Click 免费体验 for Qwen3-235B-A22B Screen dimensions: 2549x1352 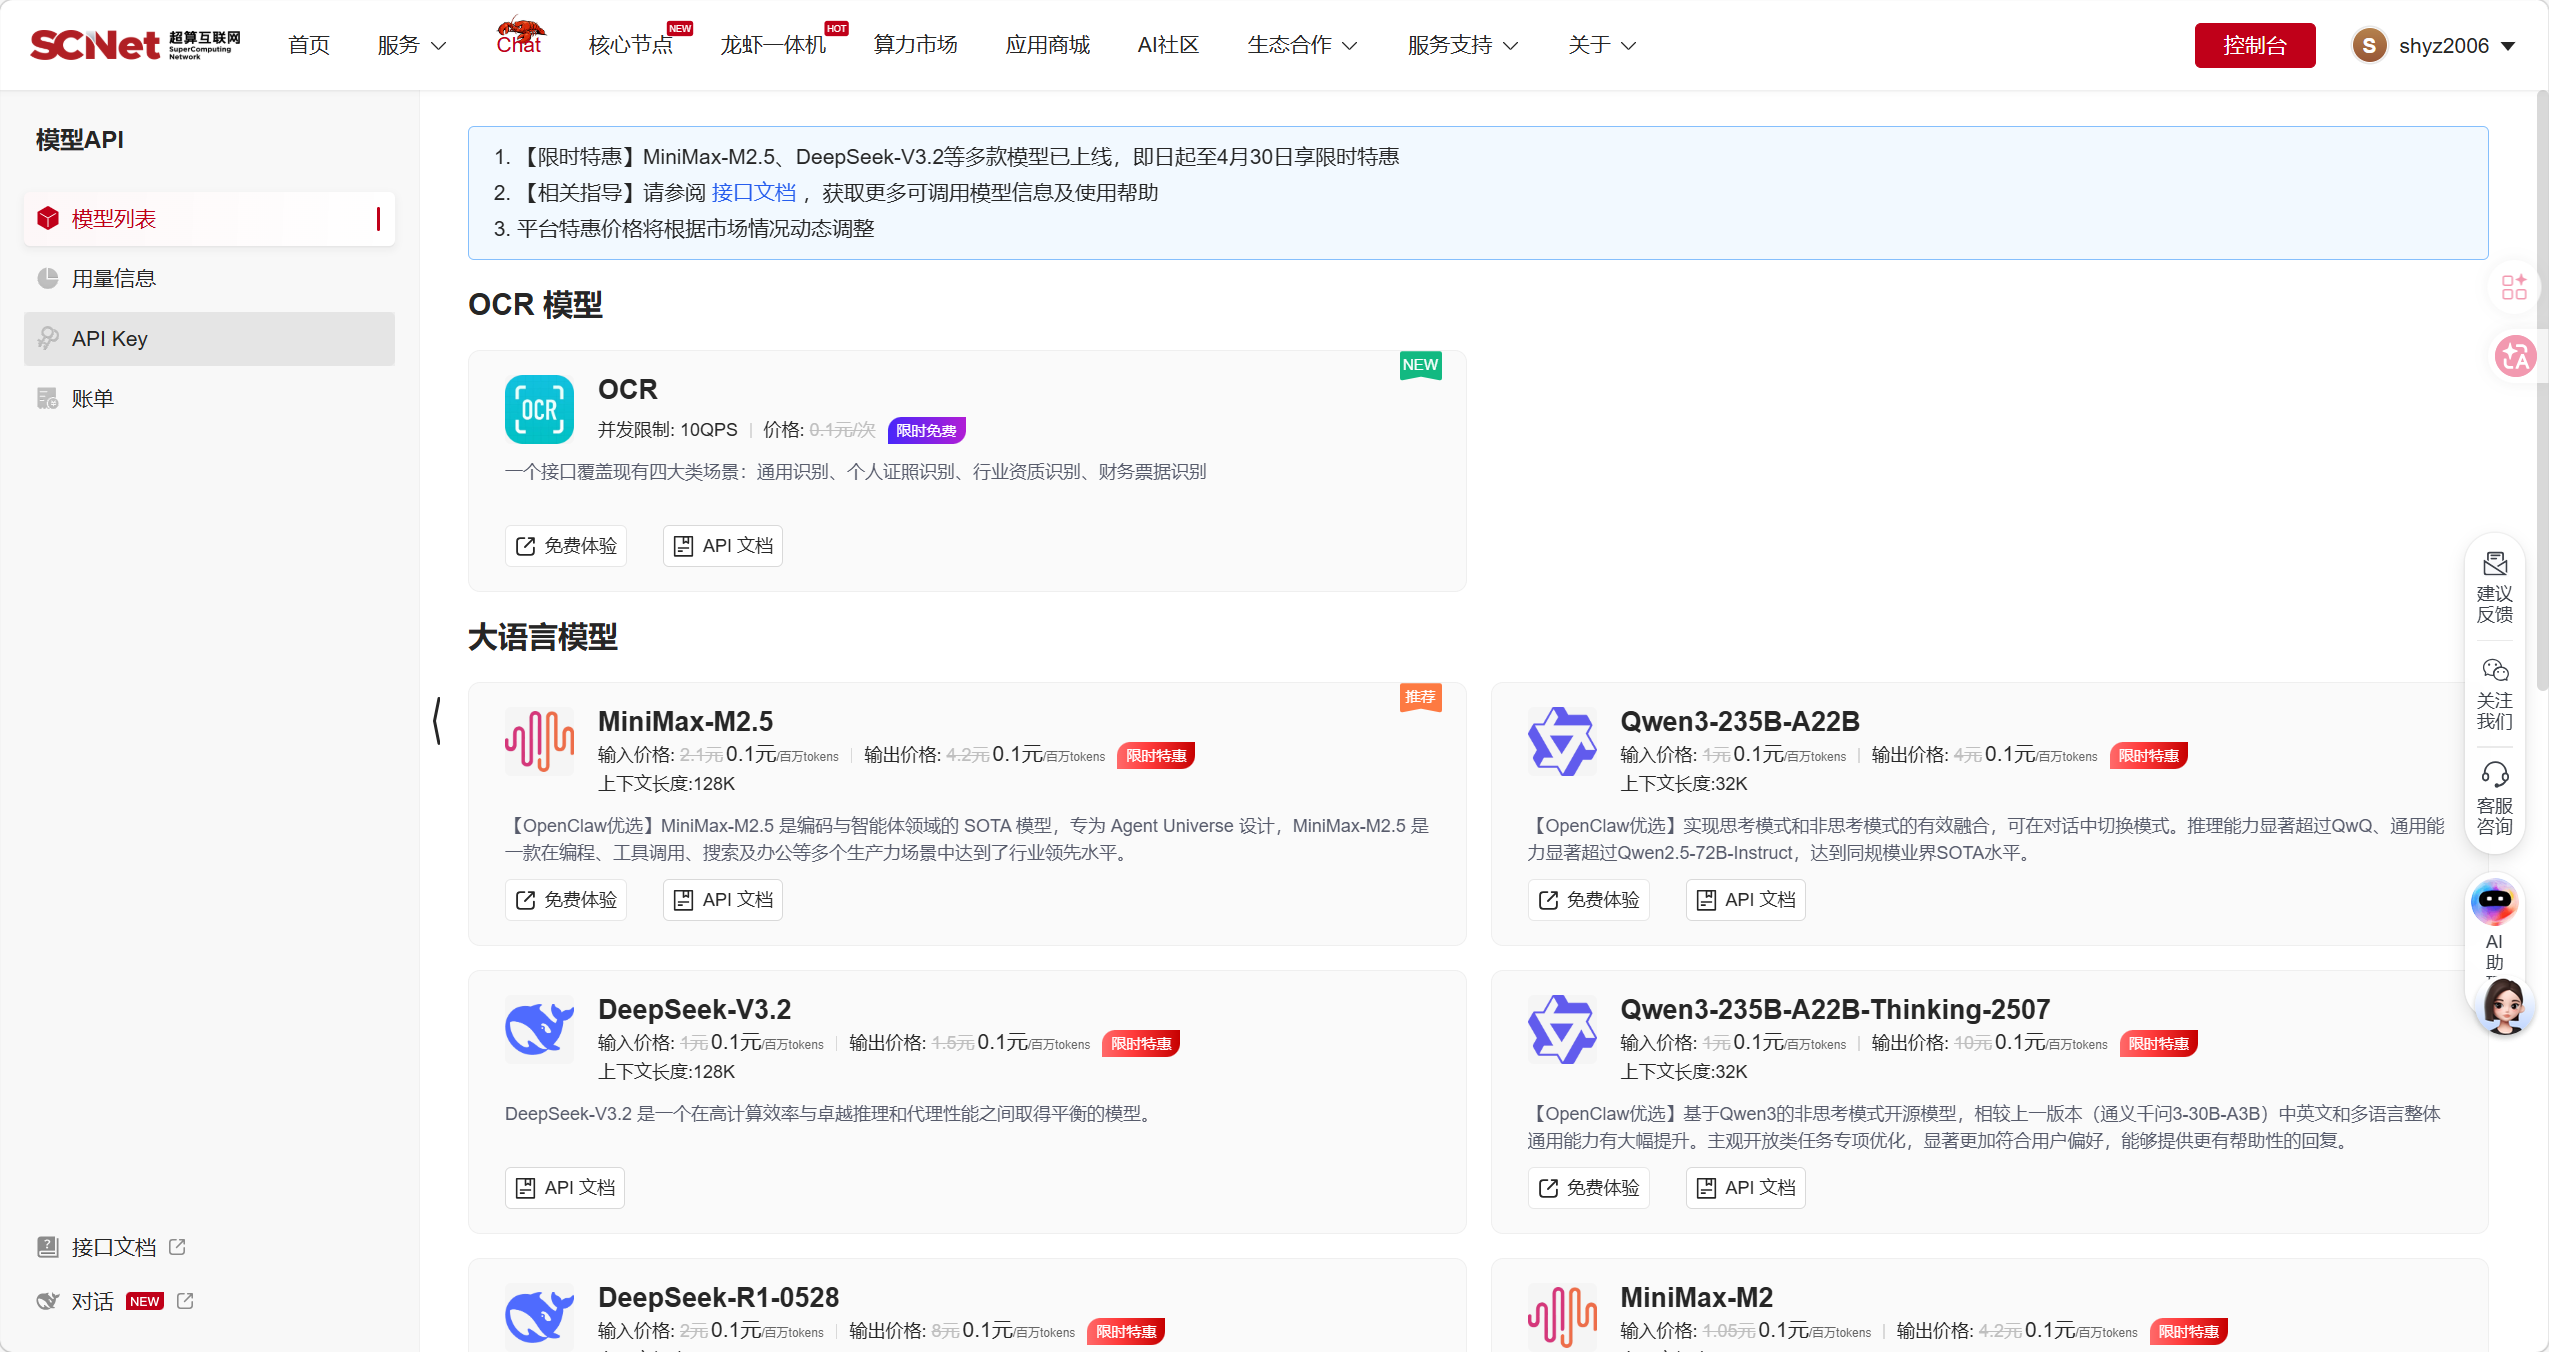[1589, 900]
